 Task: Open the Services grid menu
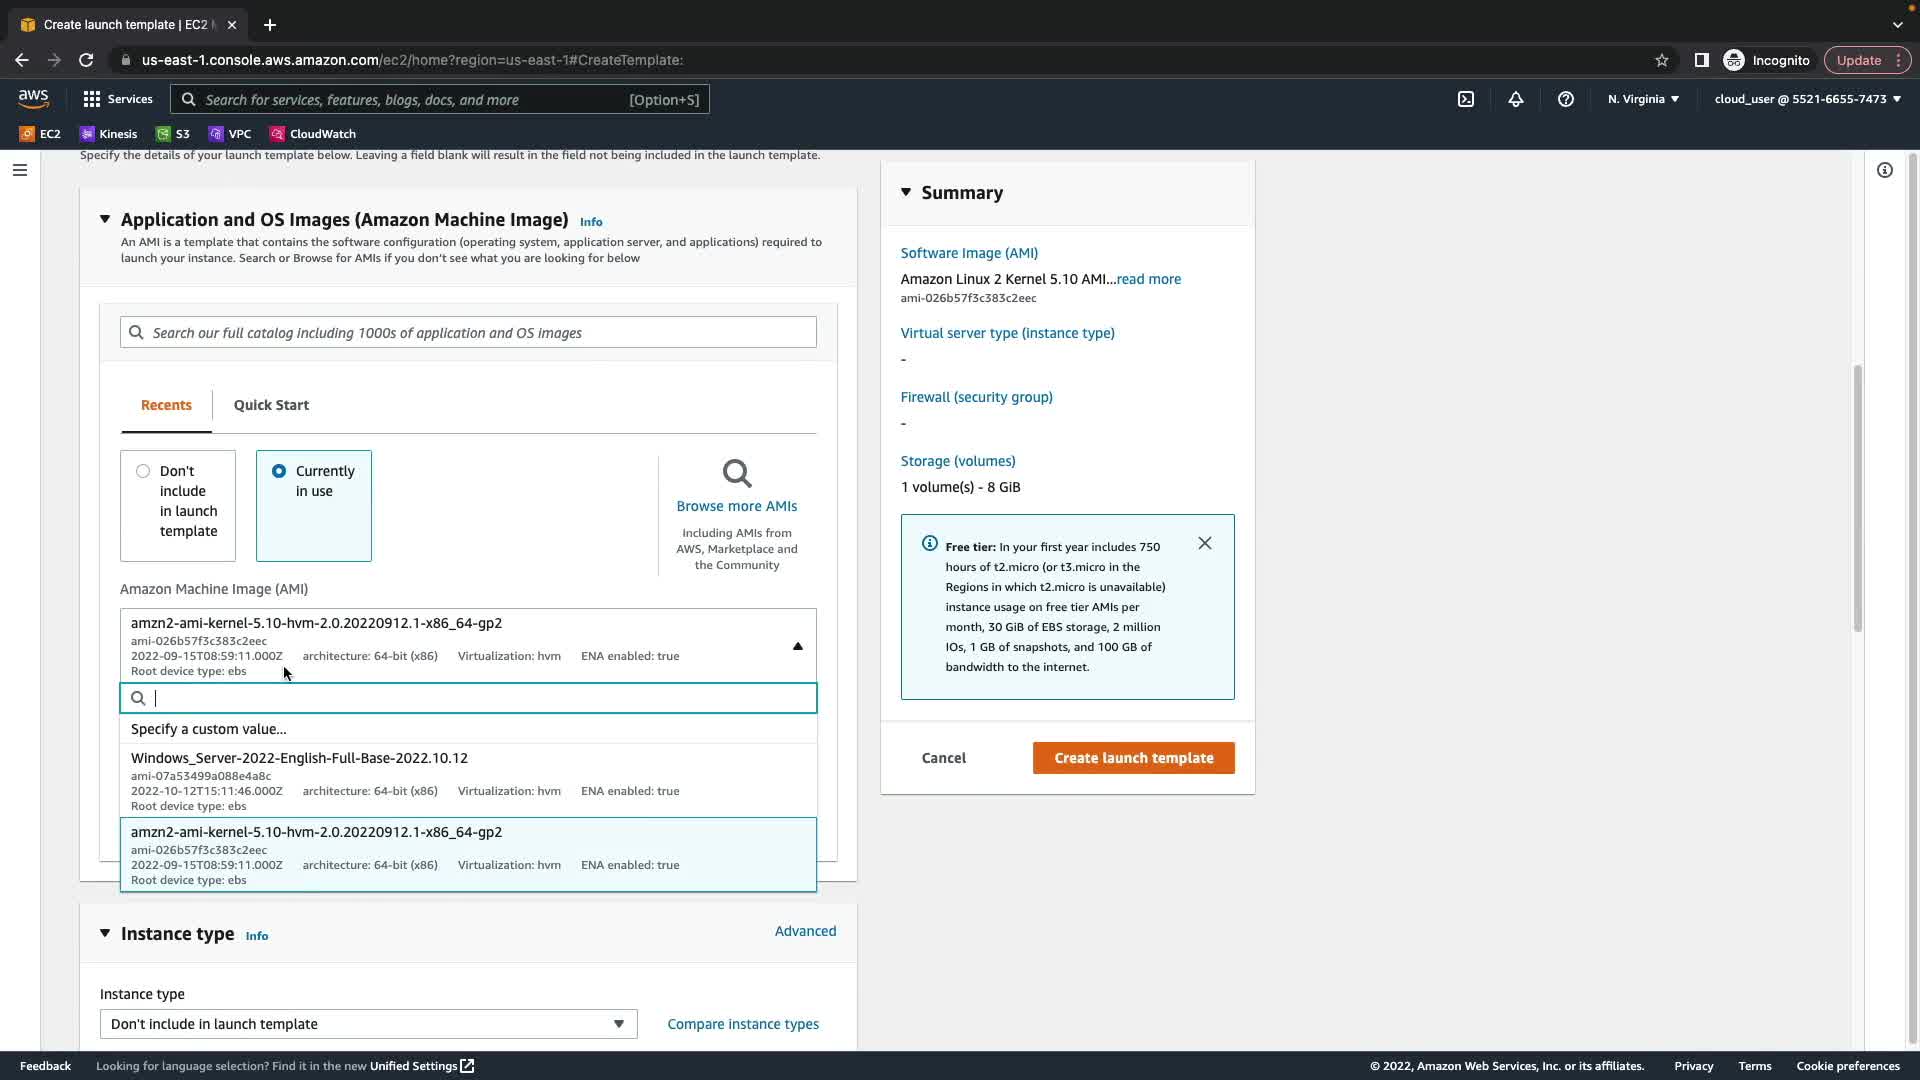(x=92, y=99)
